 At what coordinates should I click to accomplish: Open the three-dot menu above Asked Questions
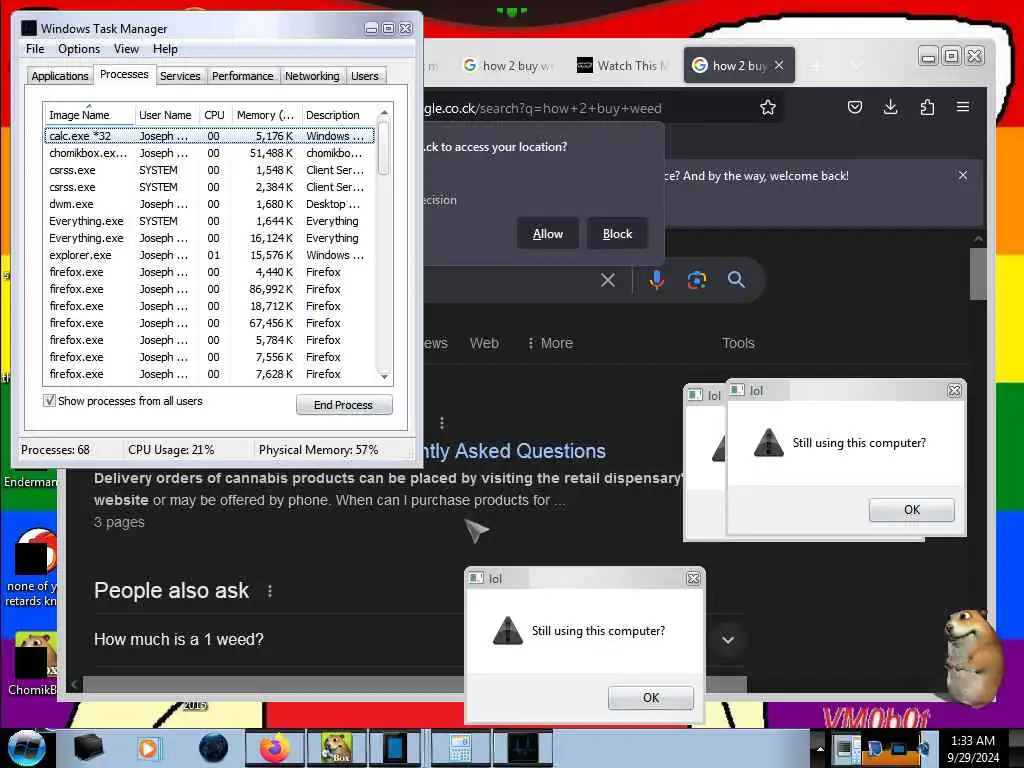click(x=442, y=423)
